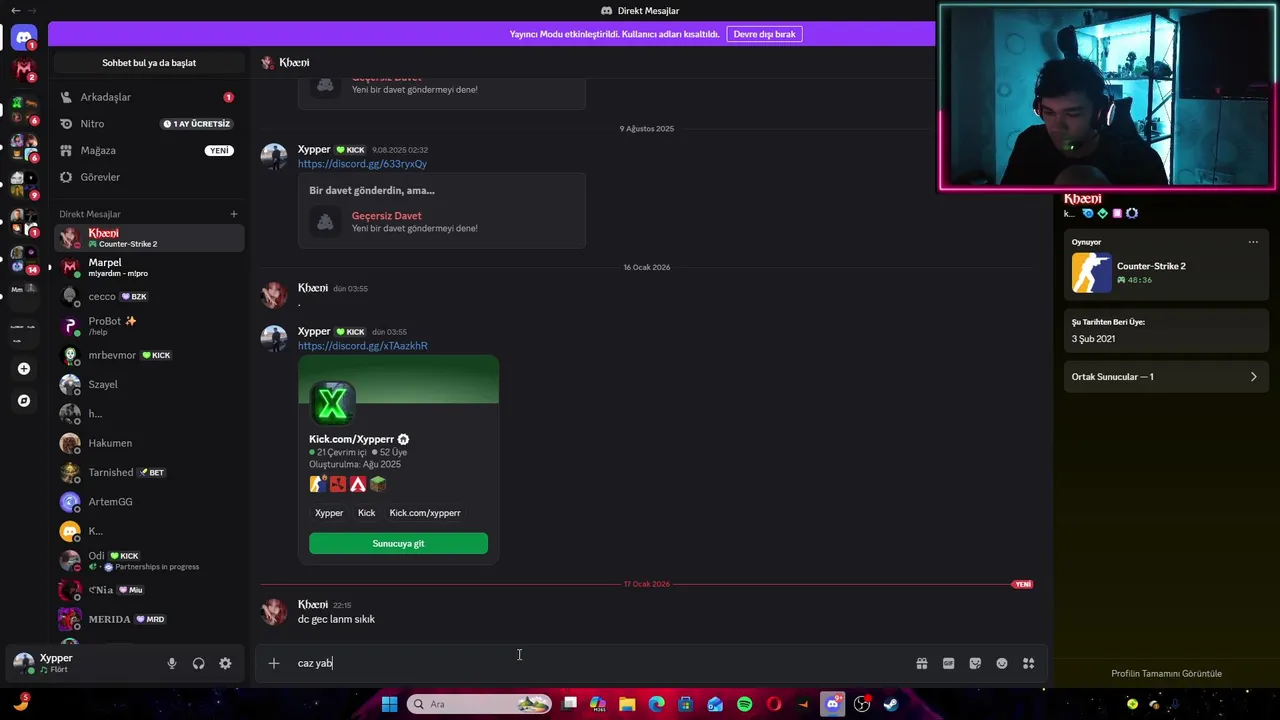Open ArtemGG direct message
This screenshot has height=720, width=1280.
[x=149, y=502]
